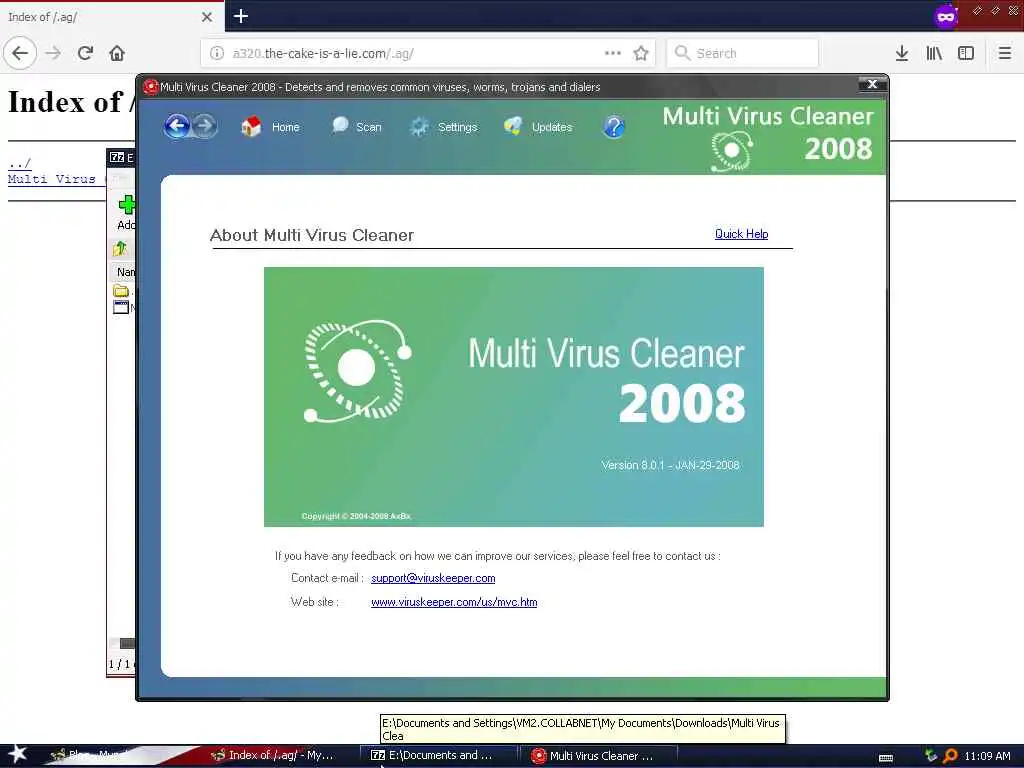1024x768 pixels.
Task: Open Firefox downloads panel
Action: click(x=902, y=53)
